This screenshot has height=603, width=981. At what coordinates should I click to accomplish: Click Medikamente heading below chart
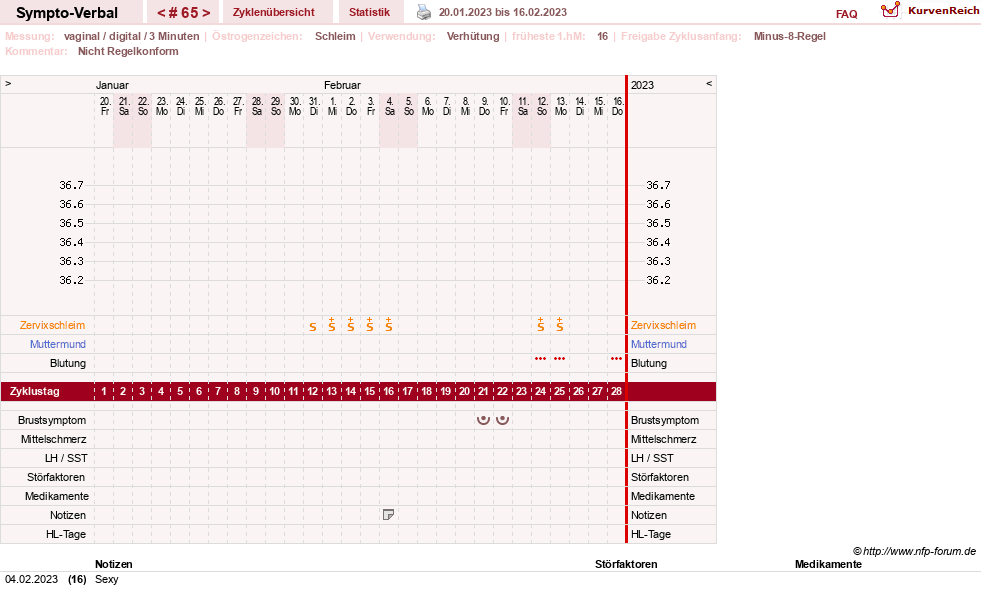[x=828, y=564]
